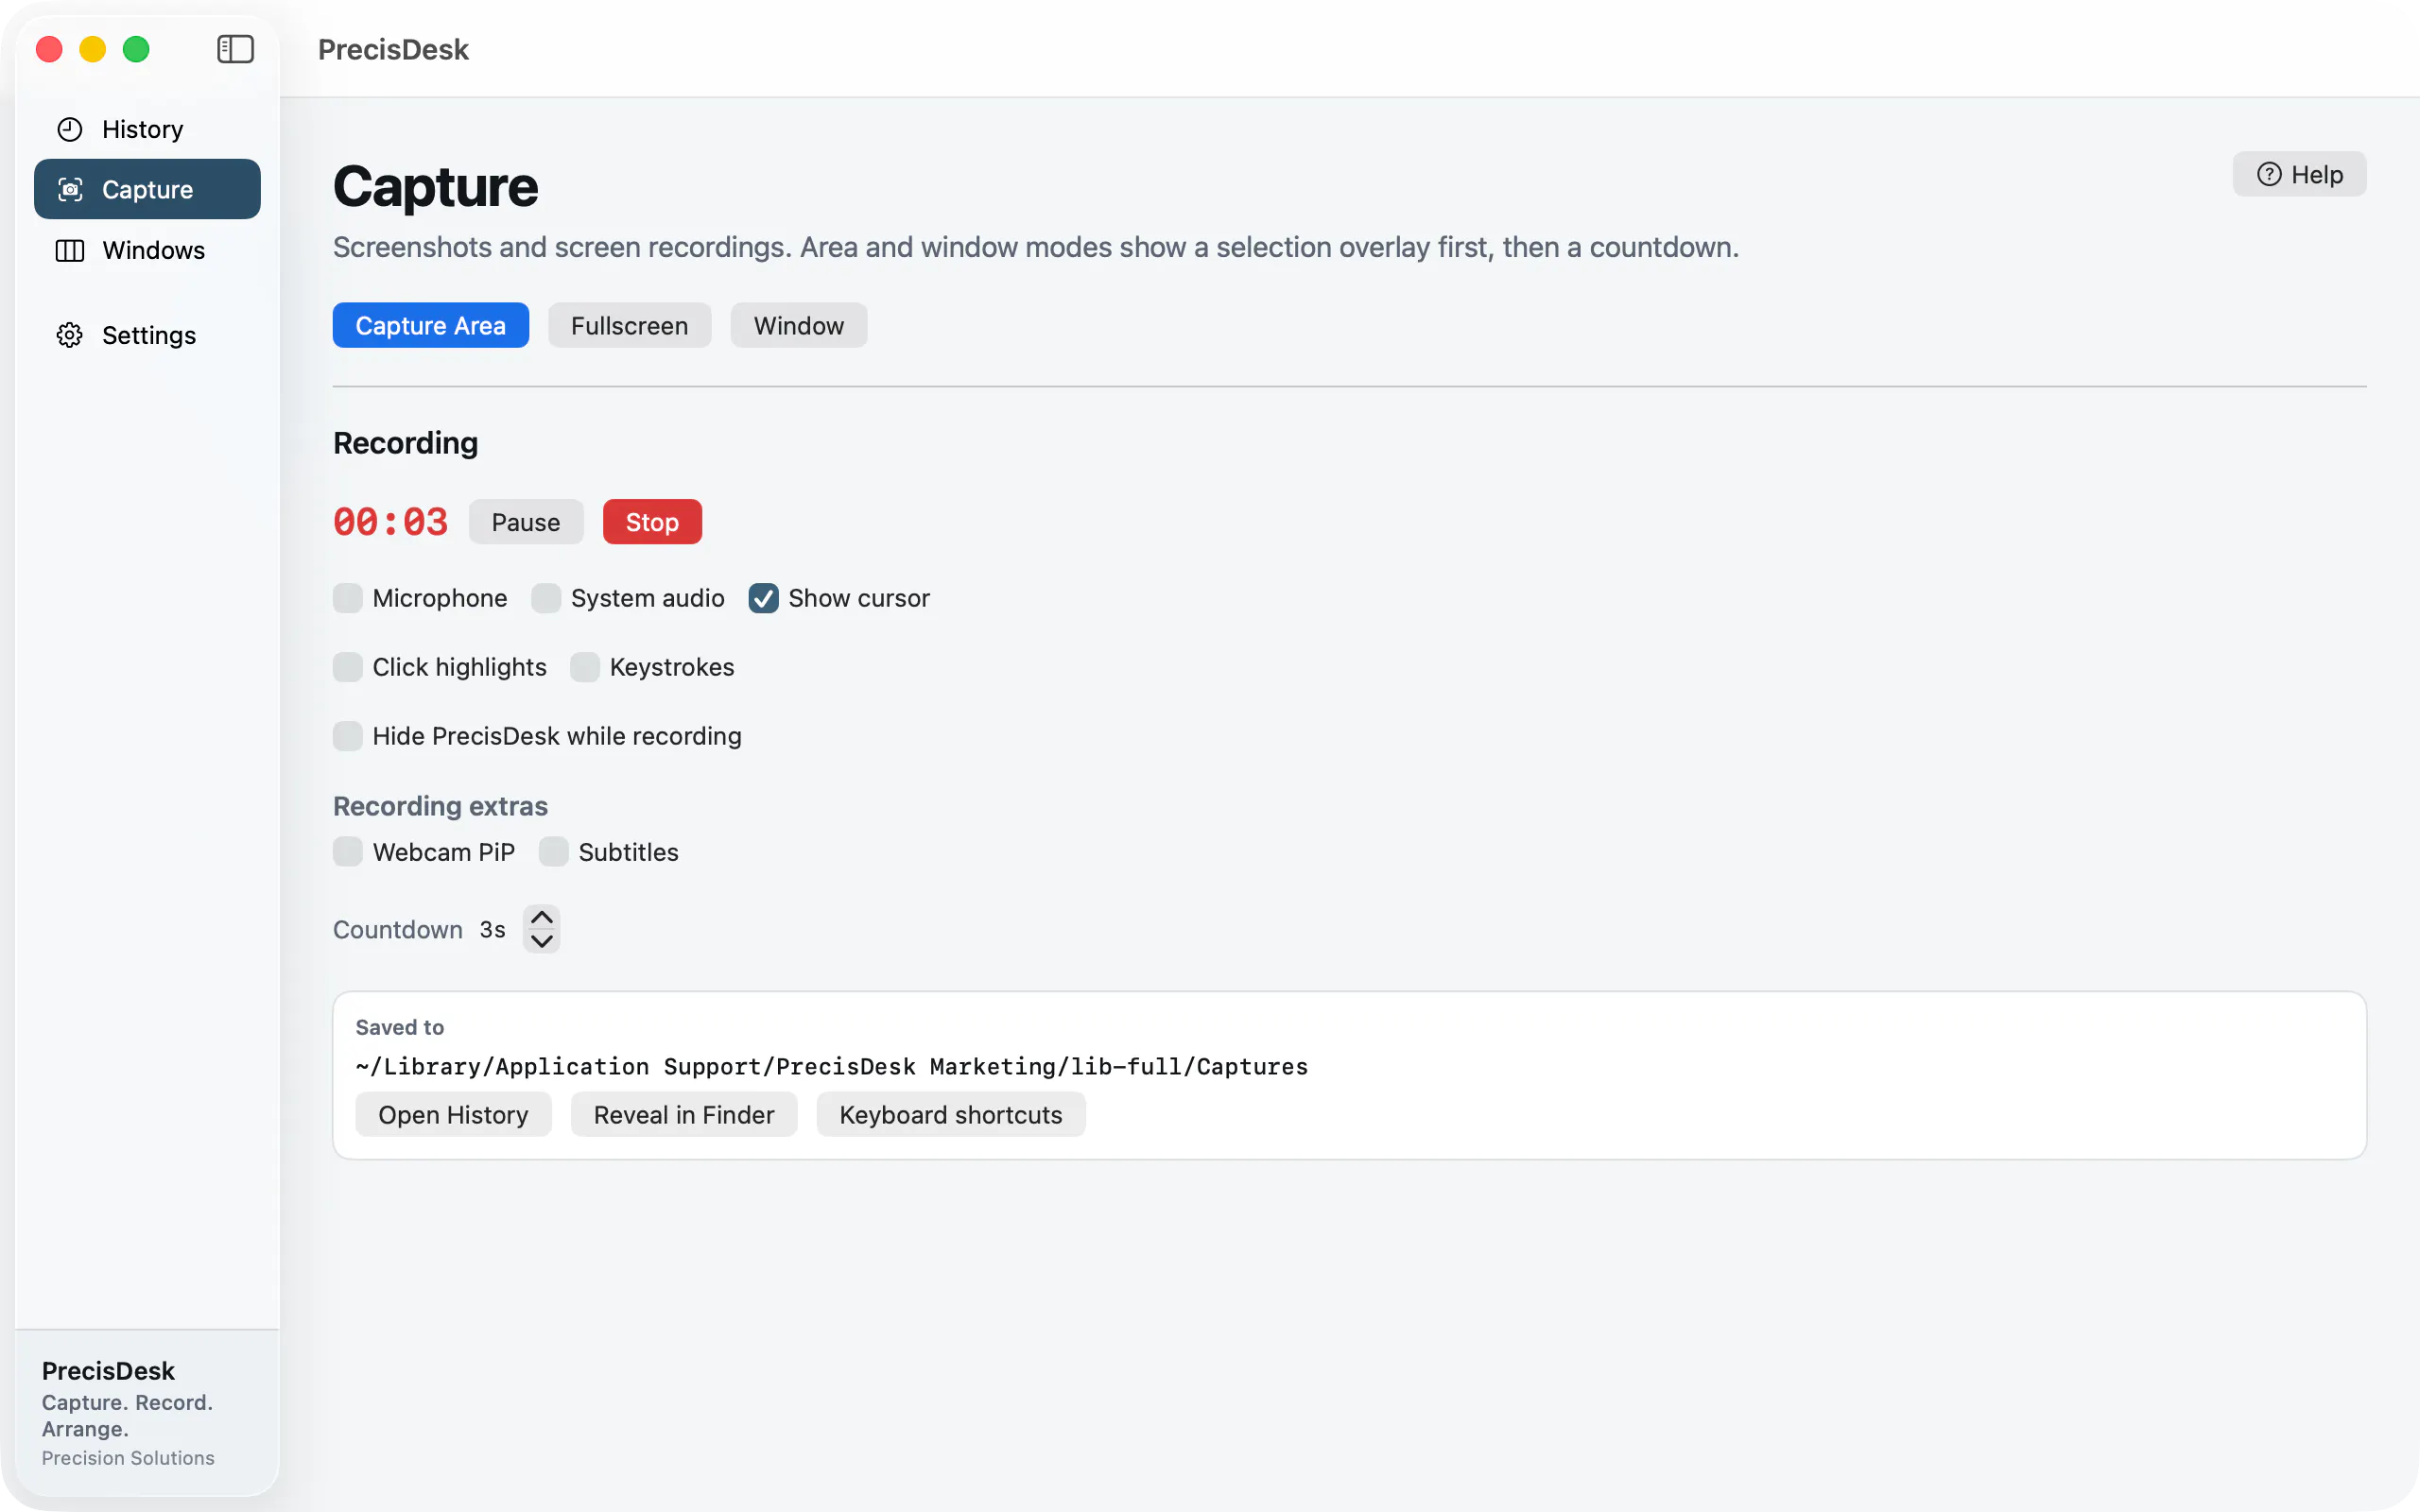This screenshot has height=1512, width=2420.
Task: Click the "Precision Solutions" footer text
Action: 128,1458
